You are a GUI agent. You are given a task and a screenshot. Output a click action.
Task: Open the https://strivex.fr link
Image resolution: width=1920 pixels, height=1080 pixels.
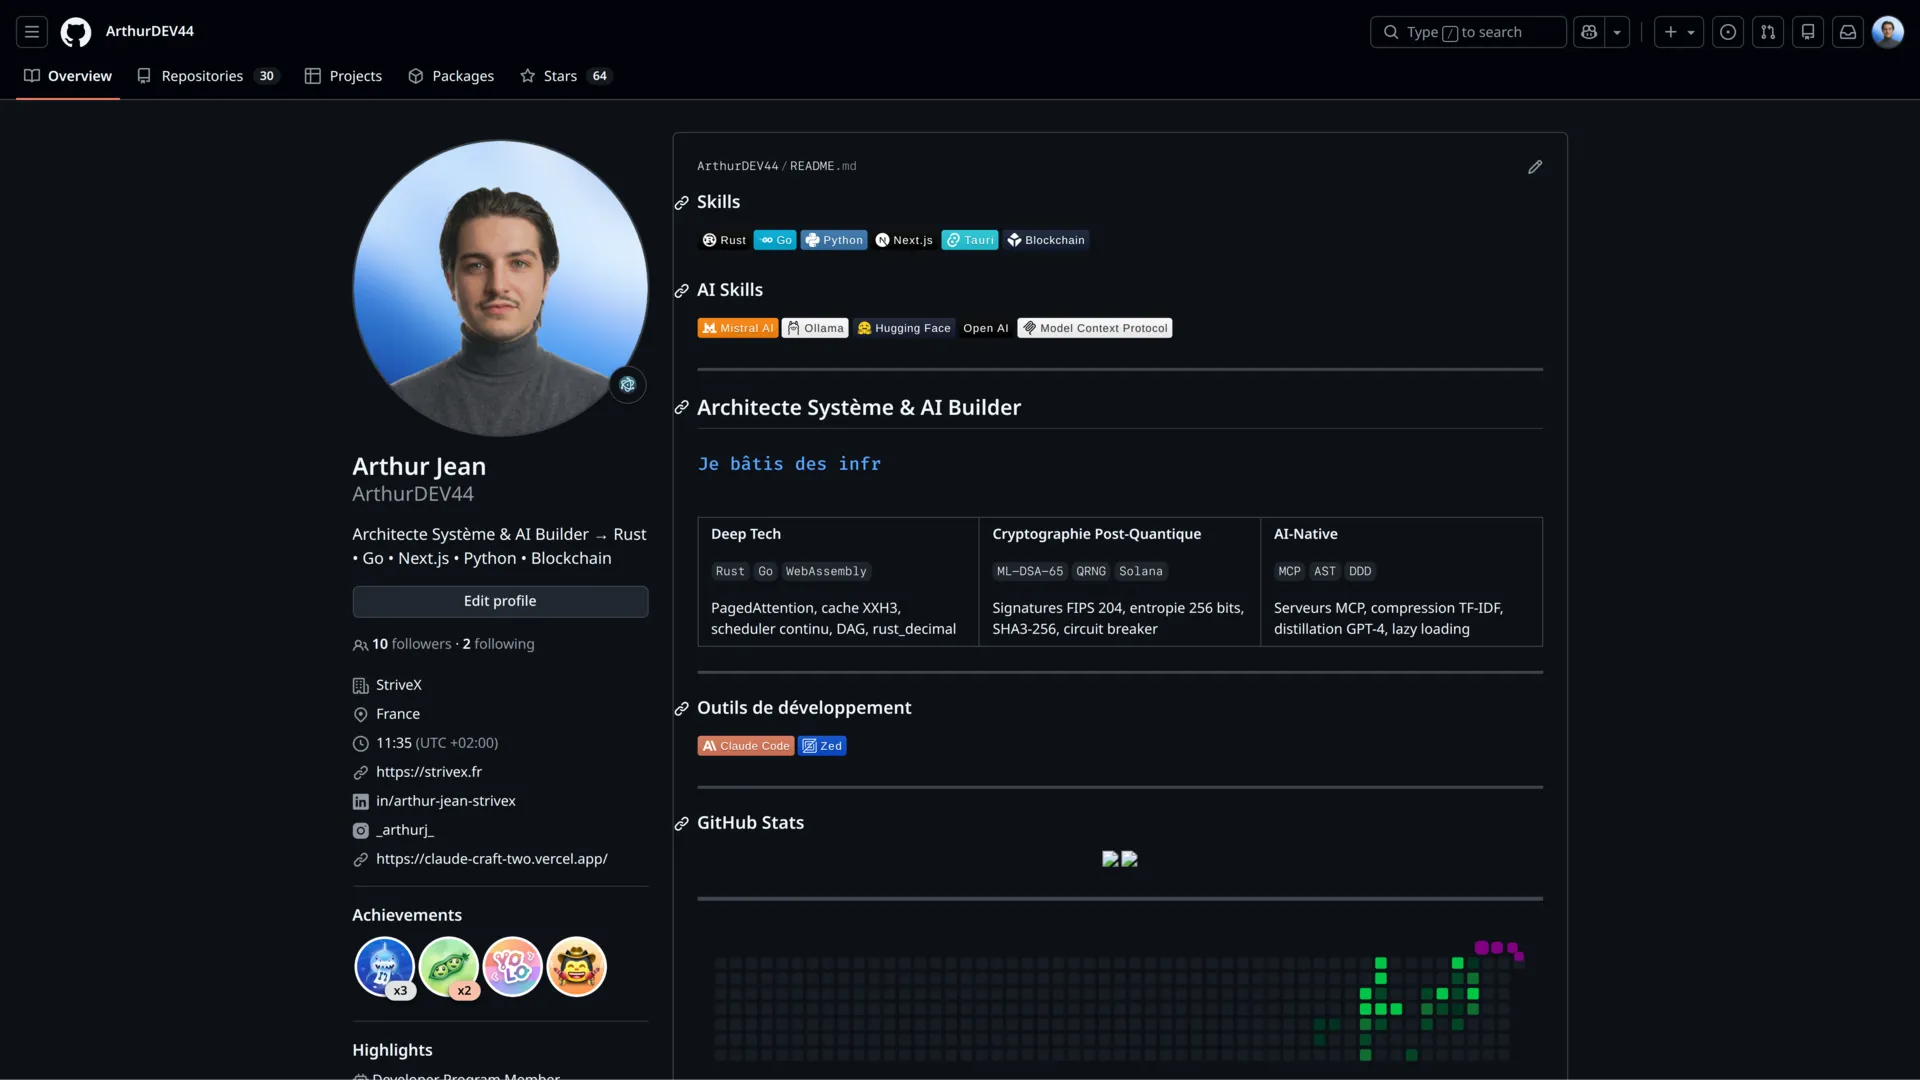click(x=429, y=771)
